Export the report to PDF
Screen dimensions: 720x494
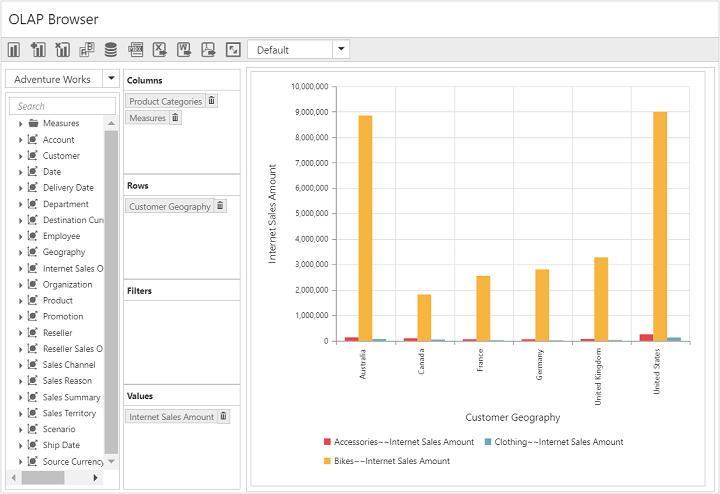point(208,50)
